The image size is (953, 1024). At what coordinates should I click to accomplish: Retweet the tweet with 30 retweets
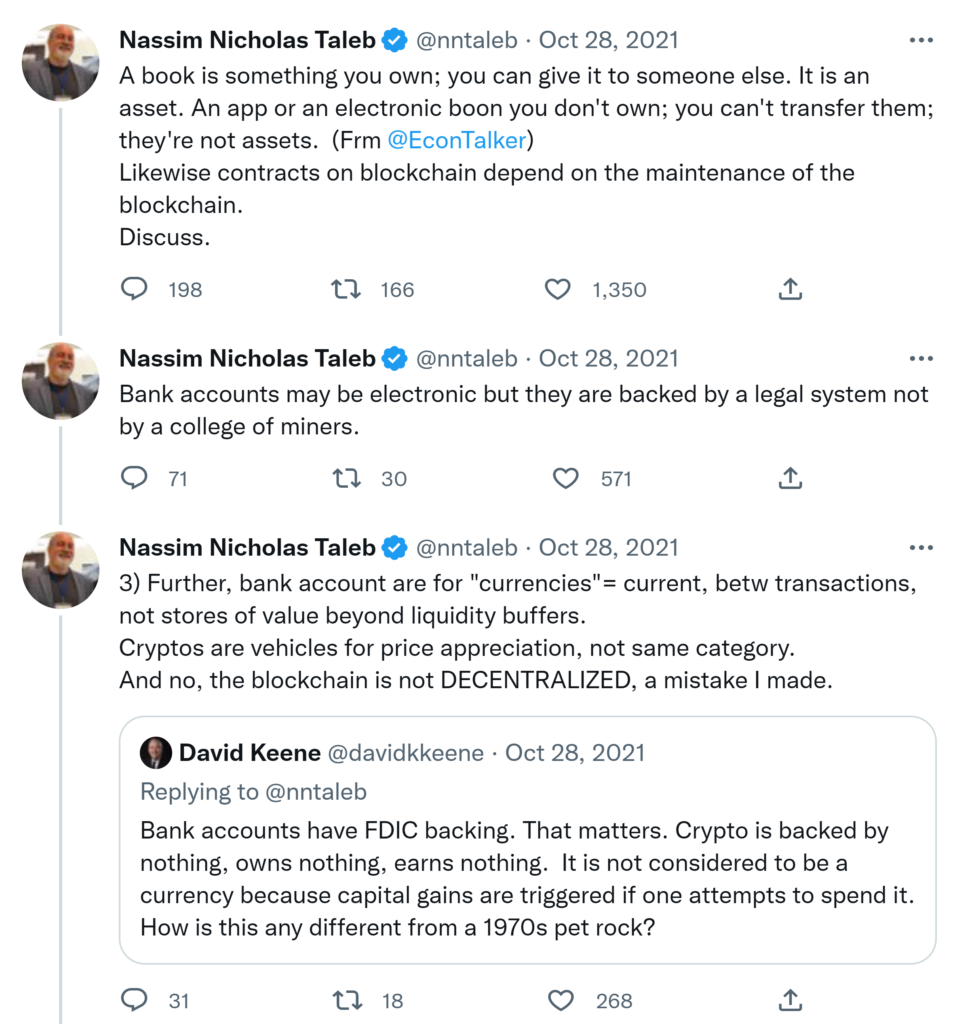click(x=346, y=478)
